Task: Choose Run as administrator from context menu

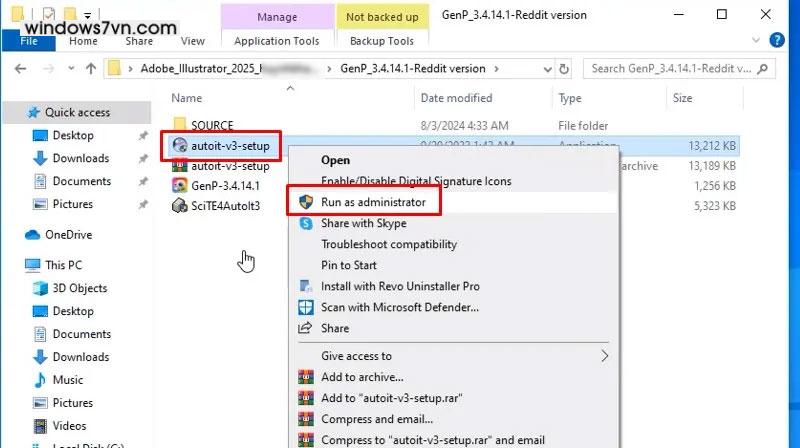Action: (372, 202)
